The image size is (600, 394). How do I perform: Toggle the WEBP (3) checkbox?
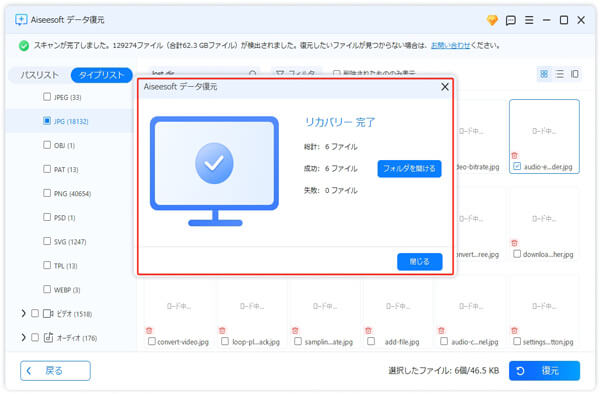tap(47, 289)
